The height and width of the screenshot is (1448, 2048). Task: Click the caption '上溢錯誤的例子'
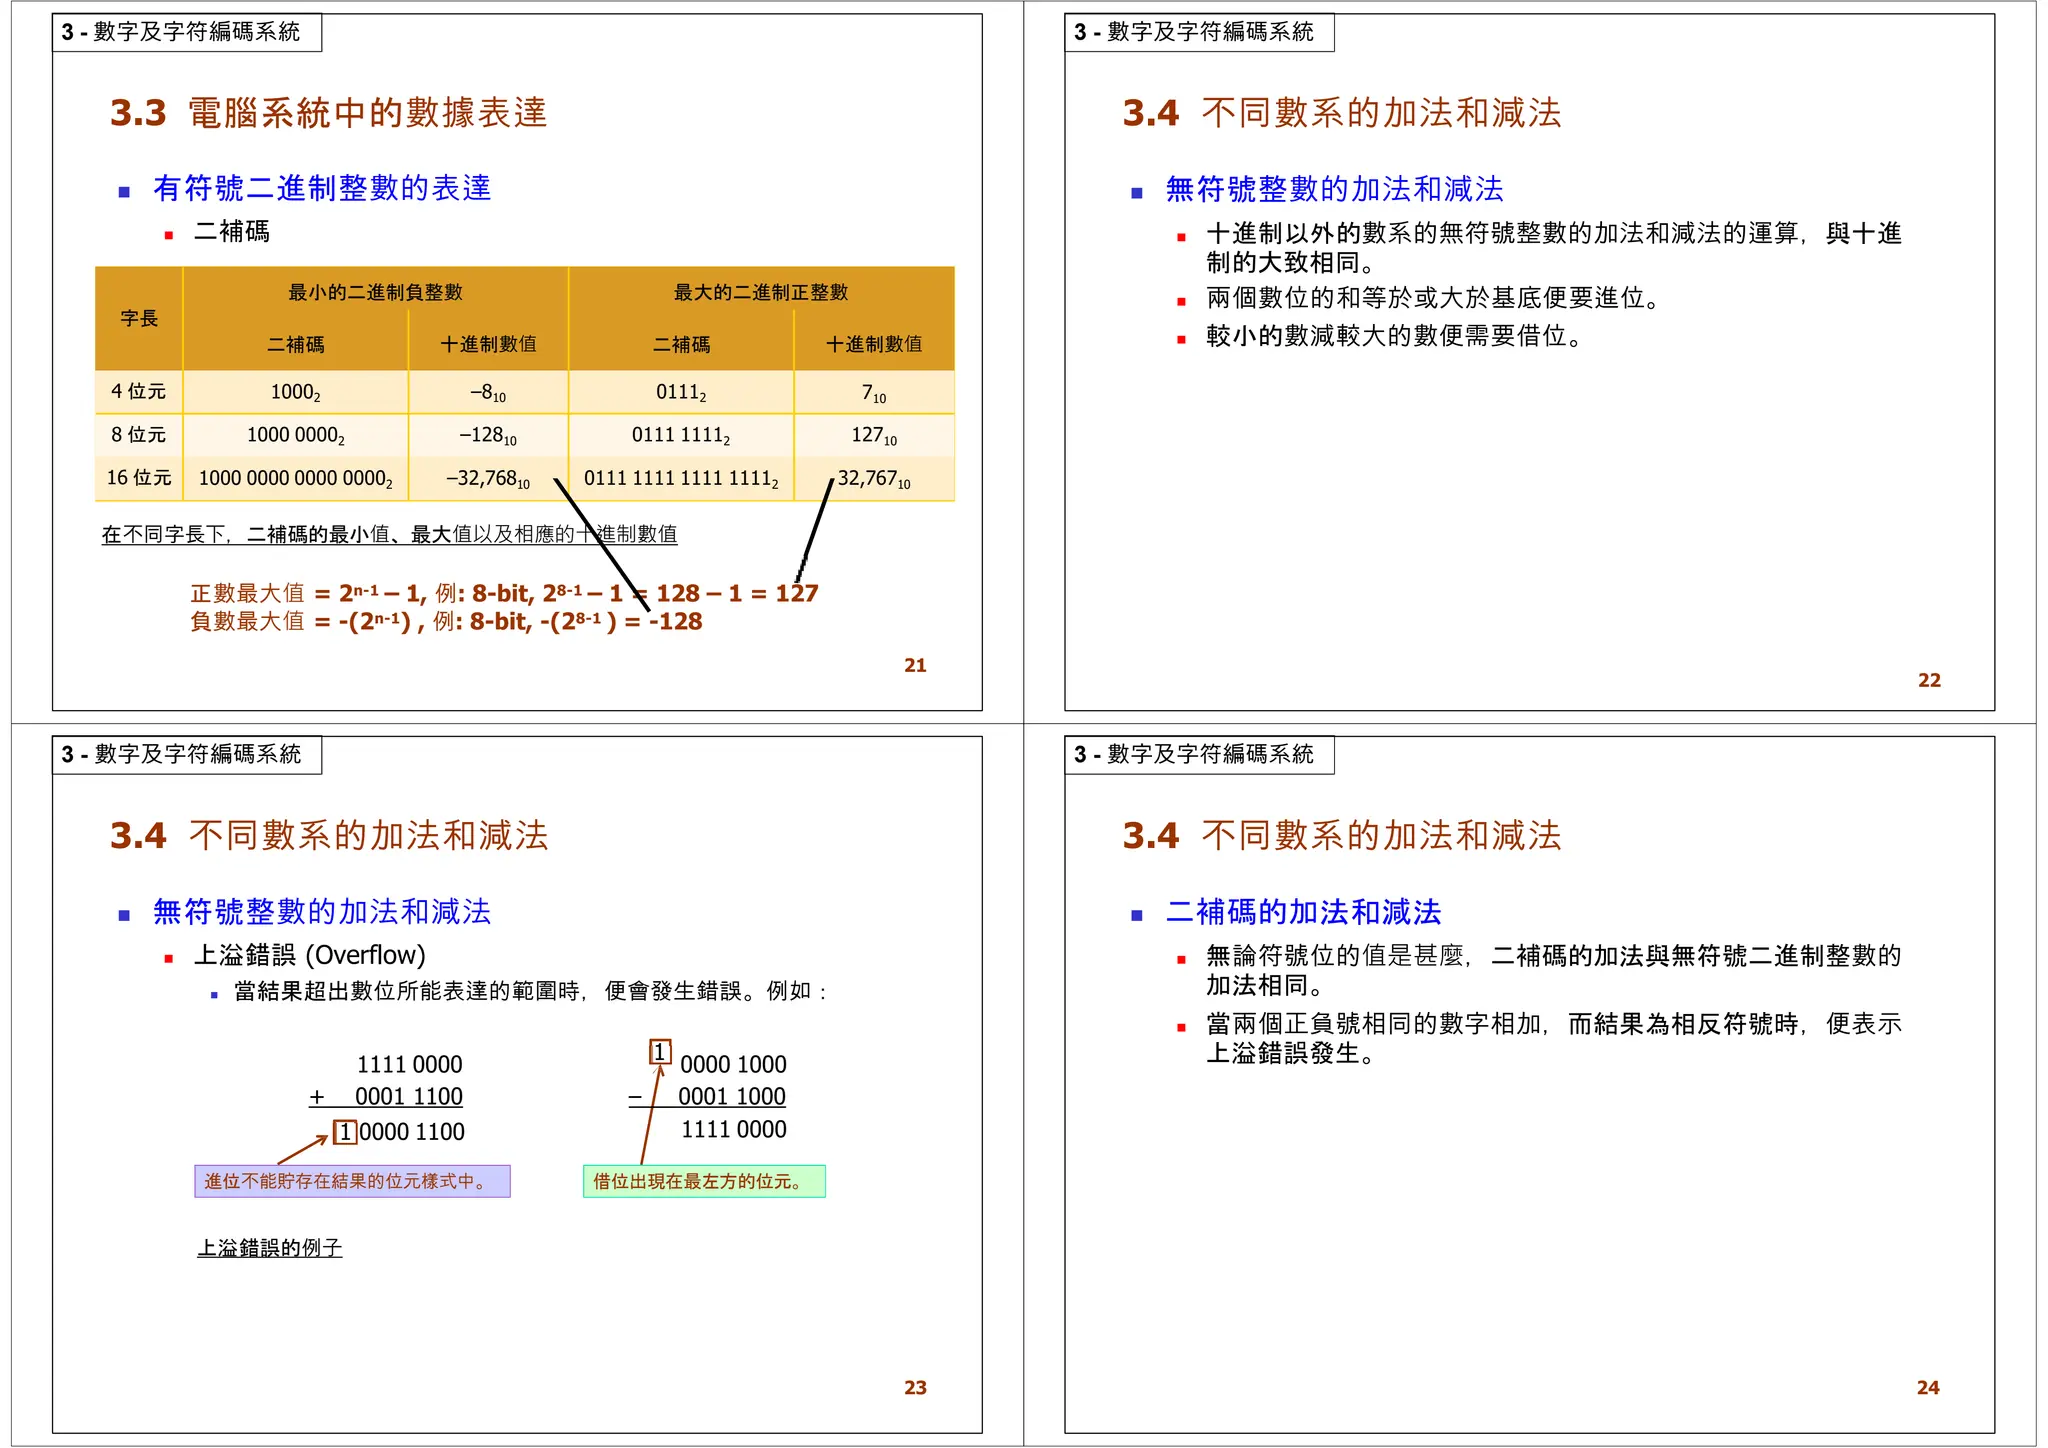[270, 1248]
